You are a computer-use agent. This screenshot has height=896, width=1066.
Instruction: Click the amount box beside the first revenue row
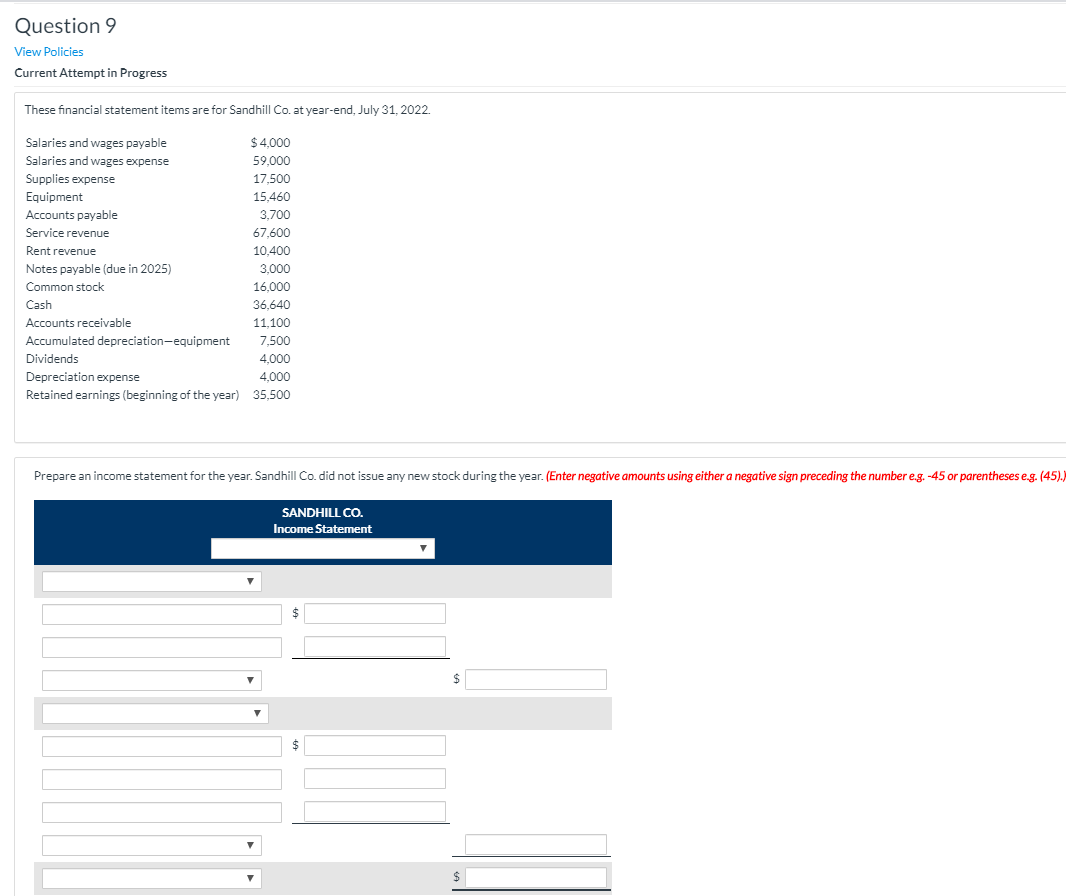(x=374, y=613)
